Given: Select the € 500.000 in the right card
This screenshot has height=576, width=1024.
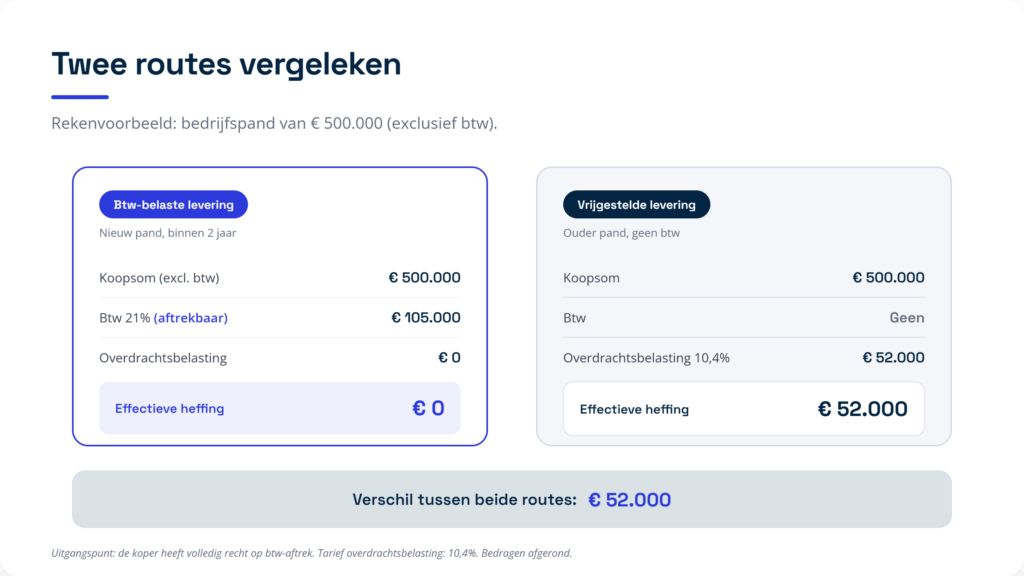Looking at the screenshot, I should pos(888,278).
